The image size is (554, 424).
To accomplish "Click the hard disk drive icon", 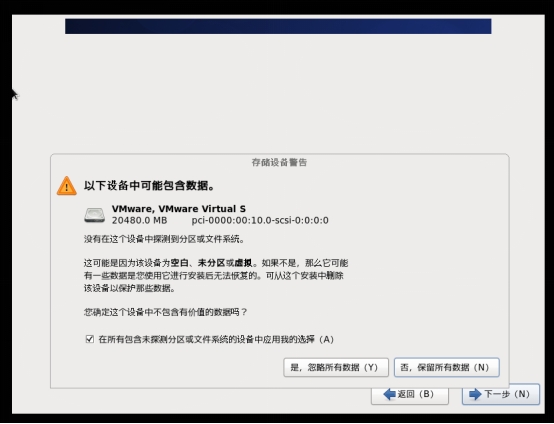I will click(94, 215).
